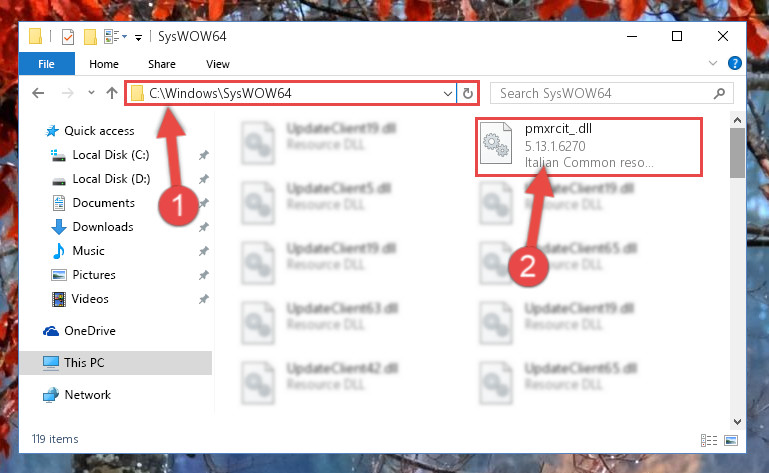Viewport: 769px width, 473px height.
Task: Open the File menu tab
Action: (47, 64)
